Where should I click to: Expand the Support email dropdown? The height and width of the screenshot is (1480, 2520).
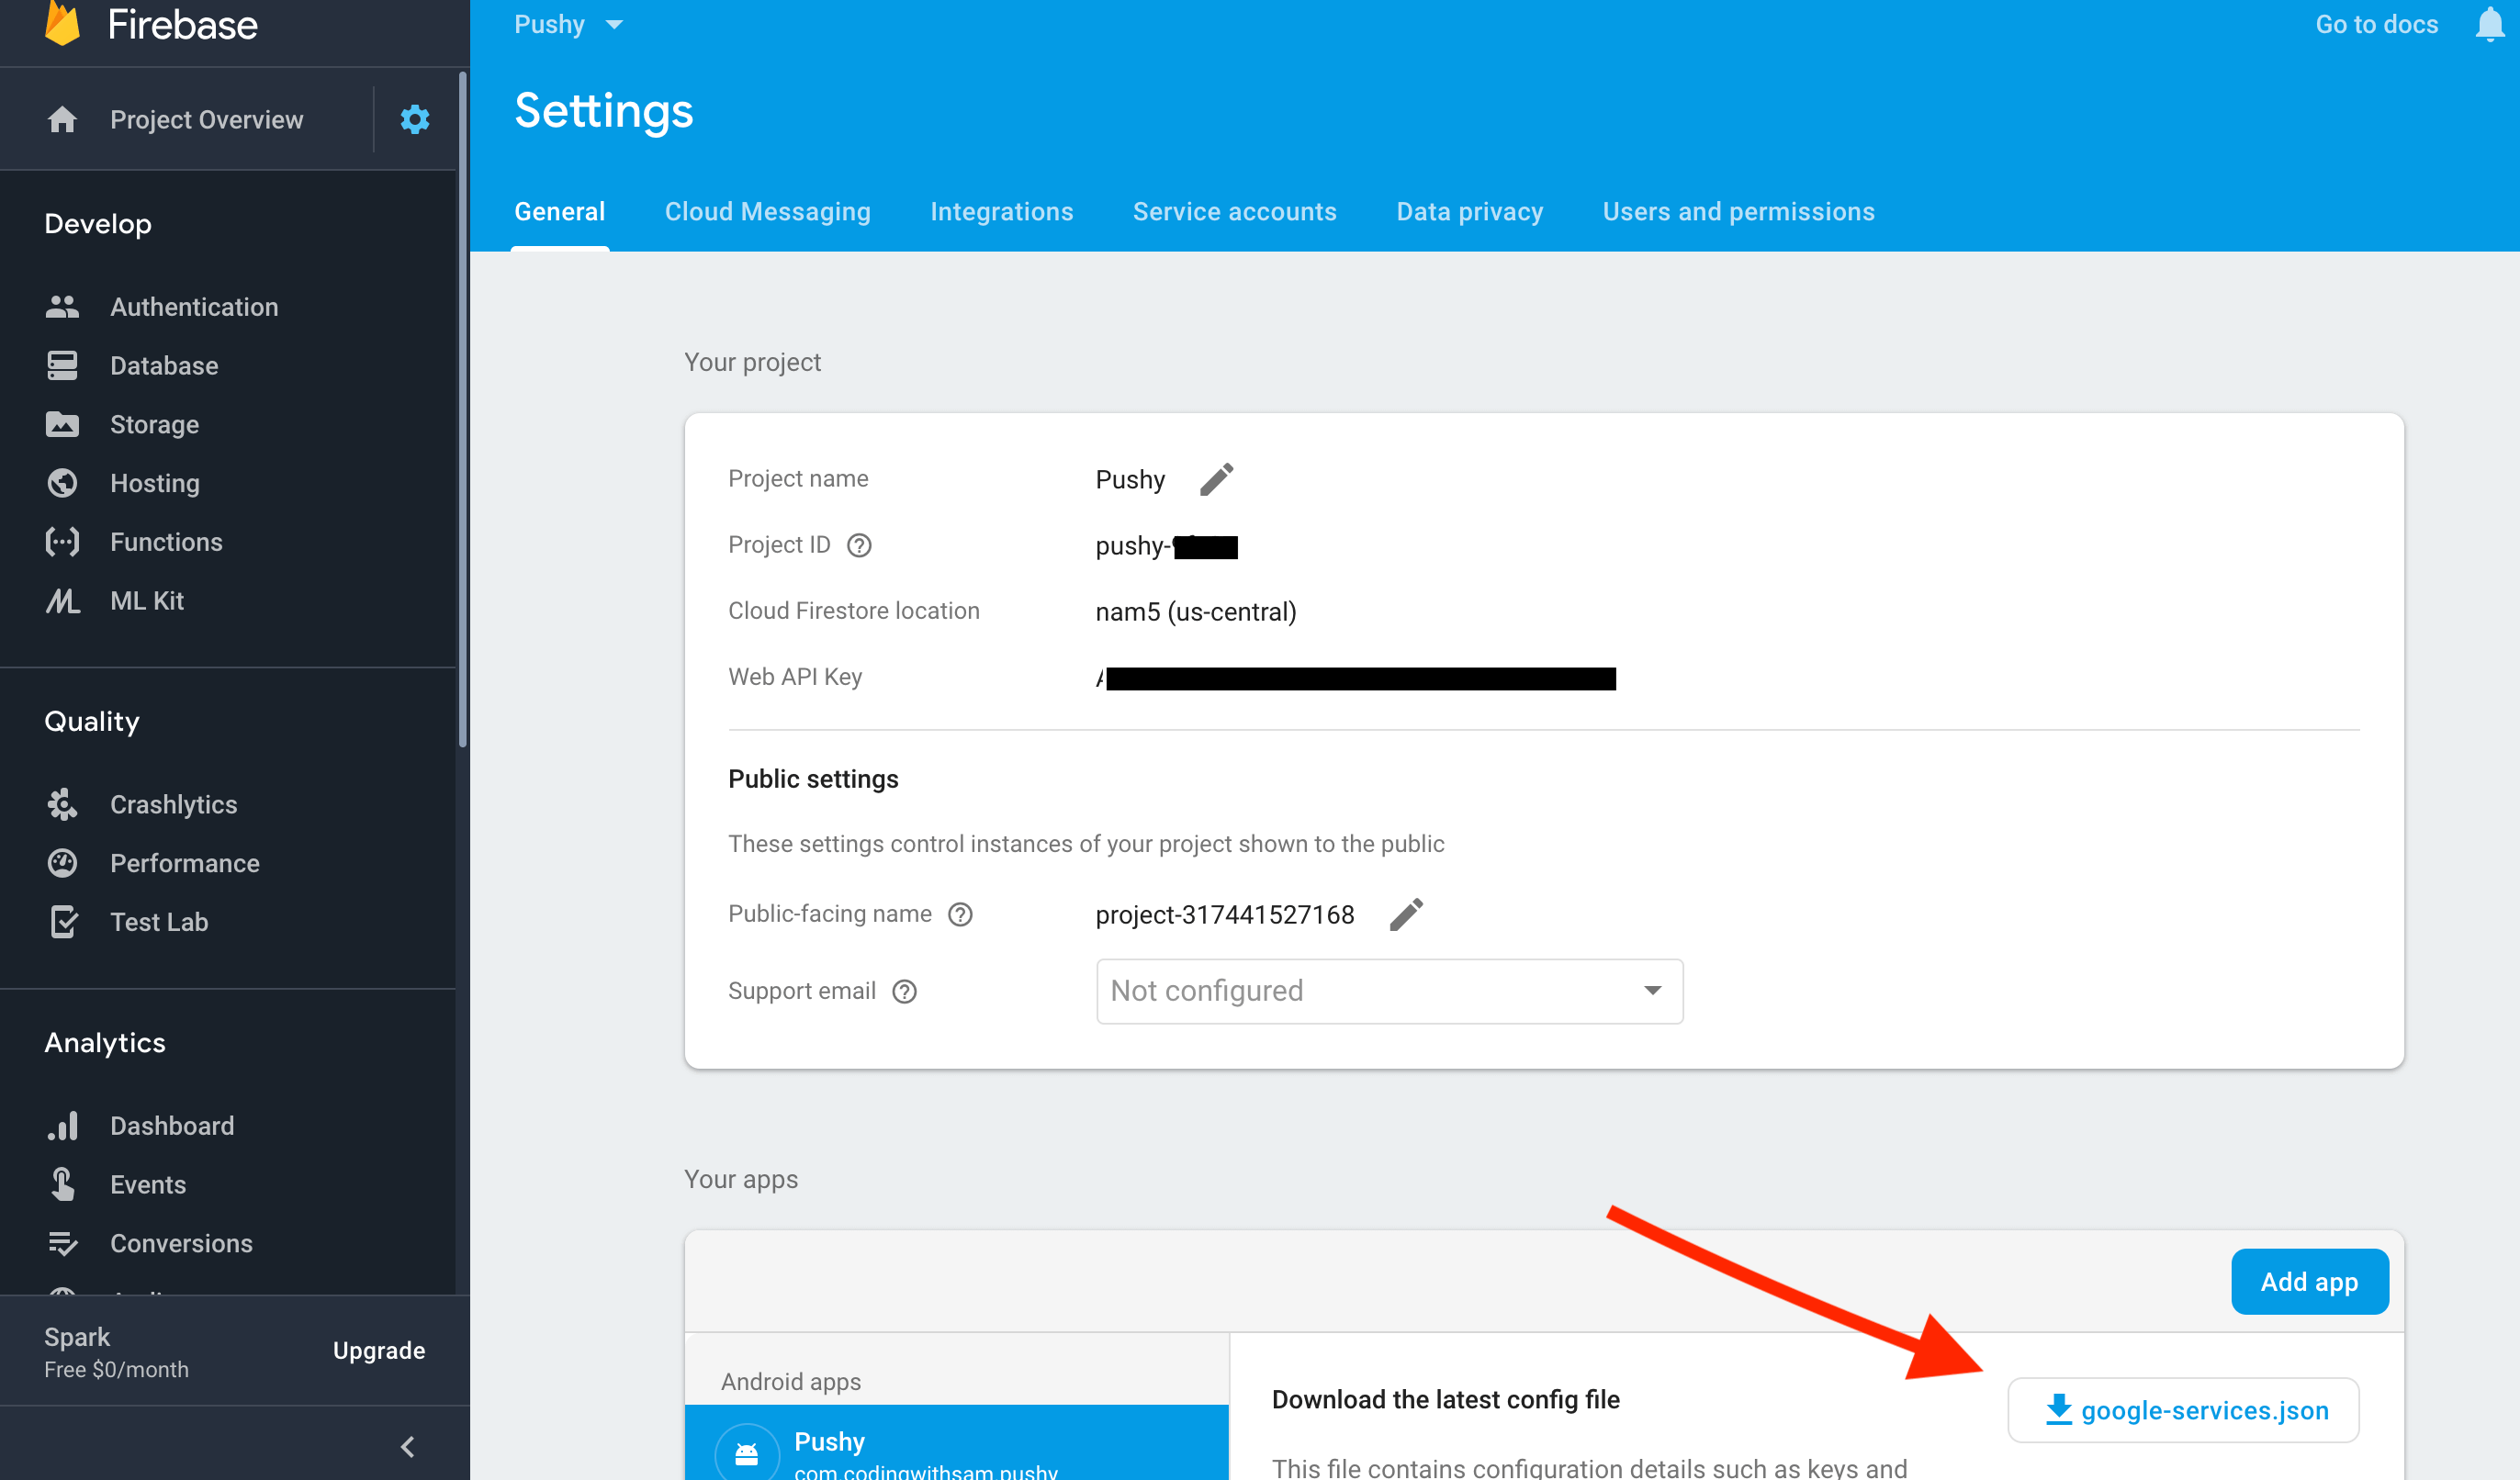(x=1389, y=991)
